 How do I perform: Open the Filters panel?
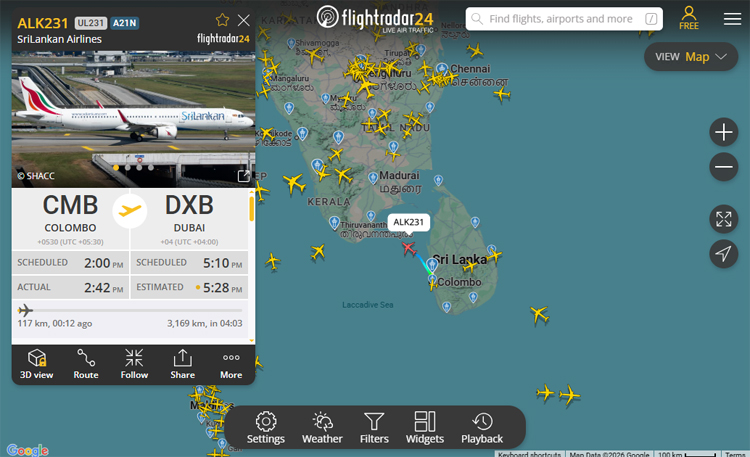click(374, 427)
